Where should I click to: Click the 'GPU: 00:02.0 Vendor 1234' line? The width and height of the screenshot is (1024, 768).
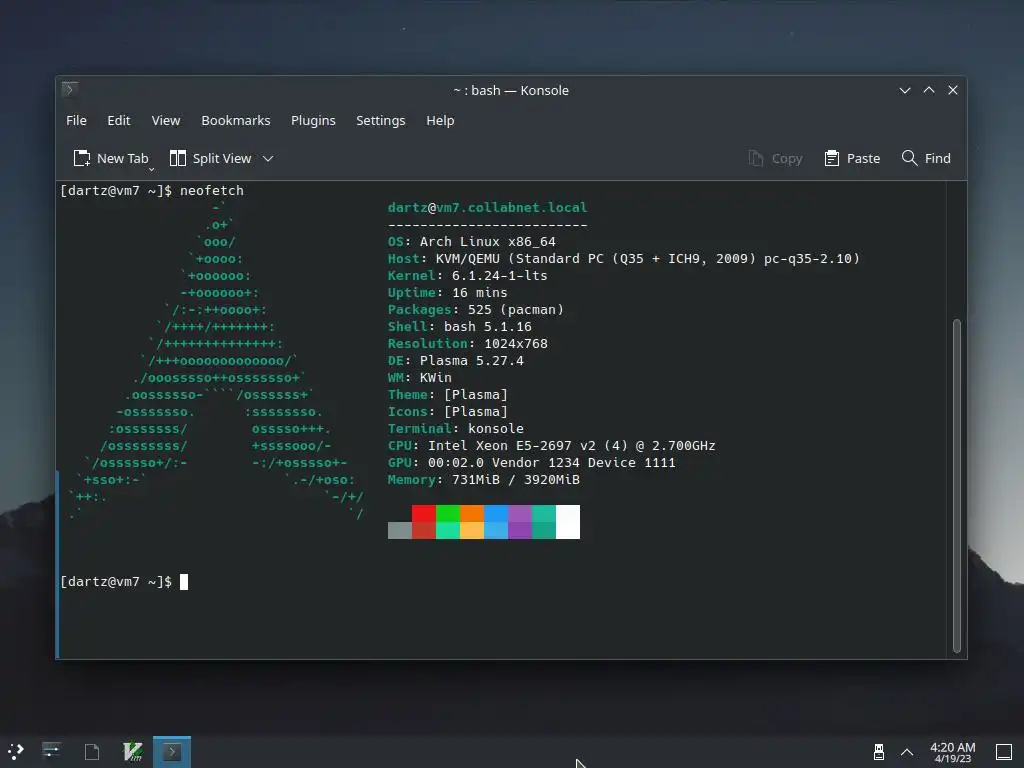[x=532, y=462]
